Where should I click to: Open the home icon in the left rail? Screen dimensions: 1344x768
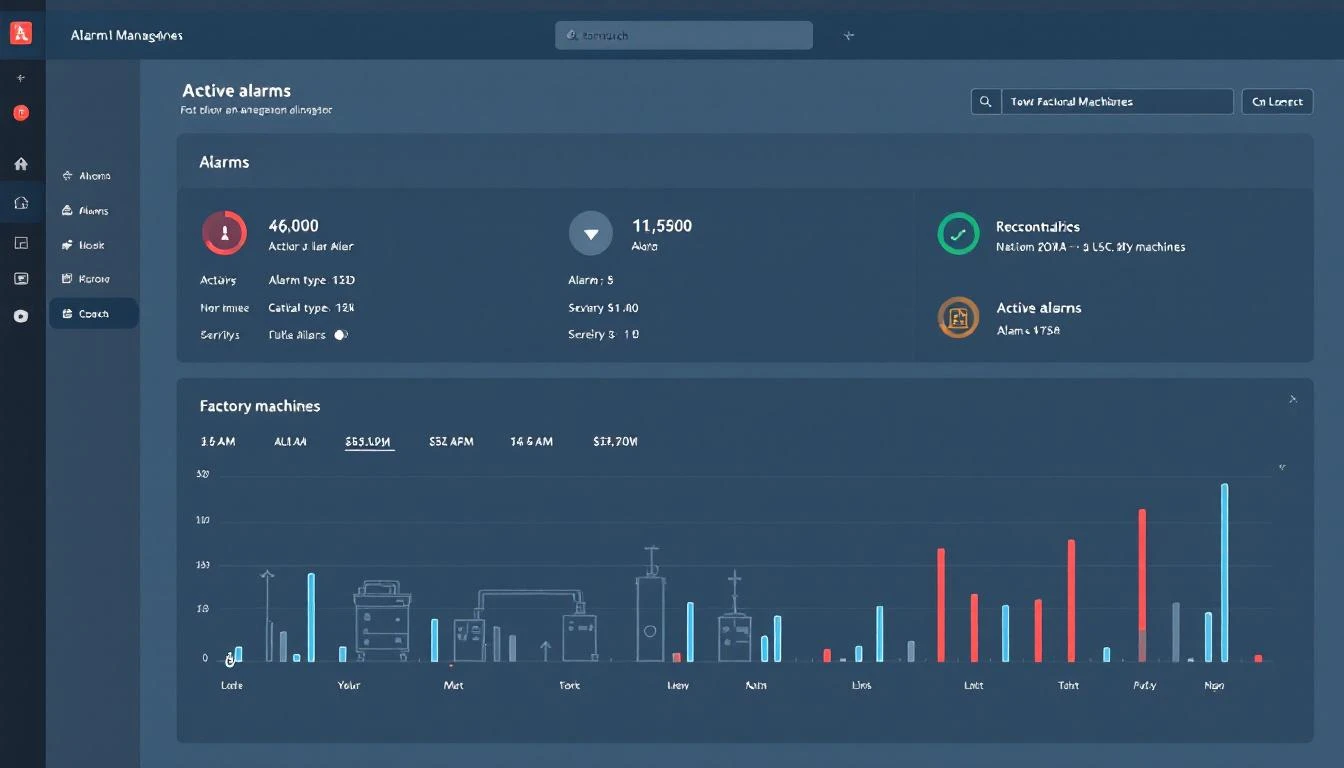pos(20,163)
